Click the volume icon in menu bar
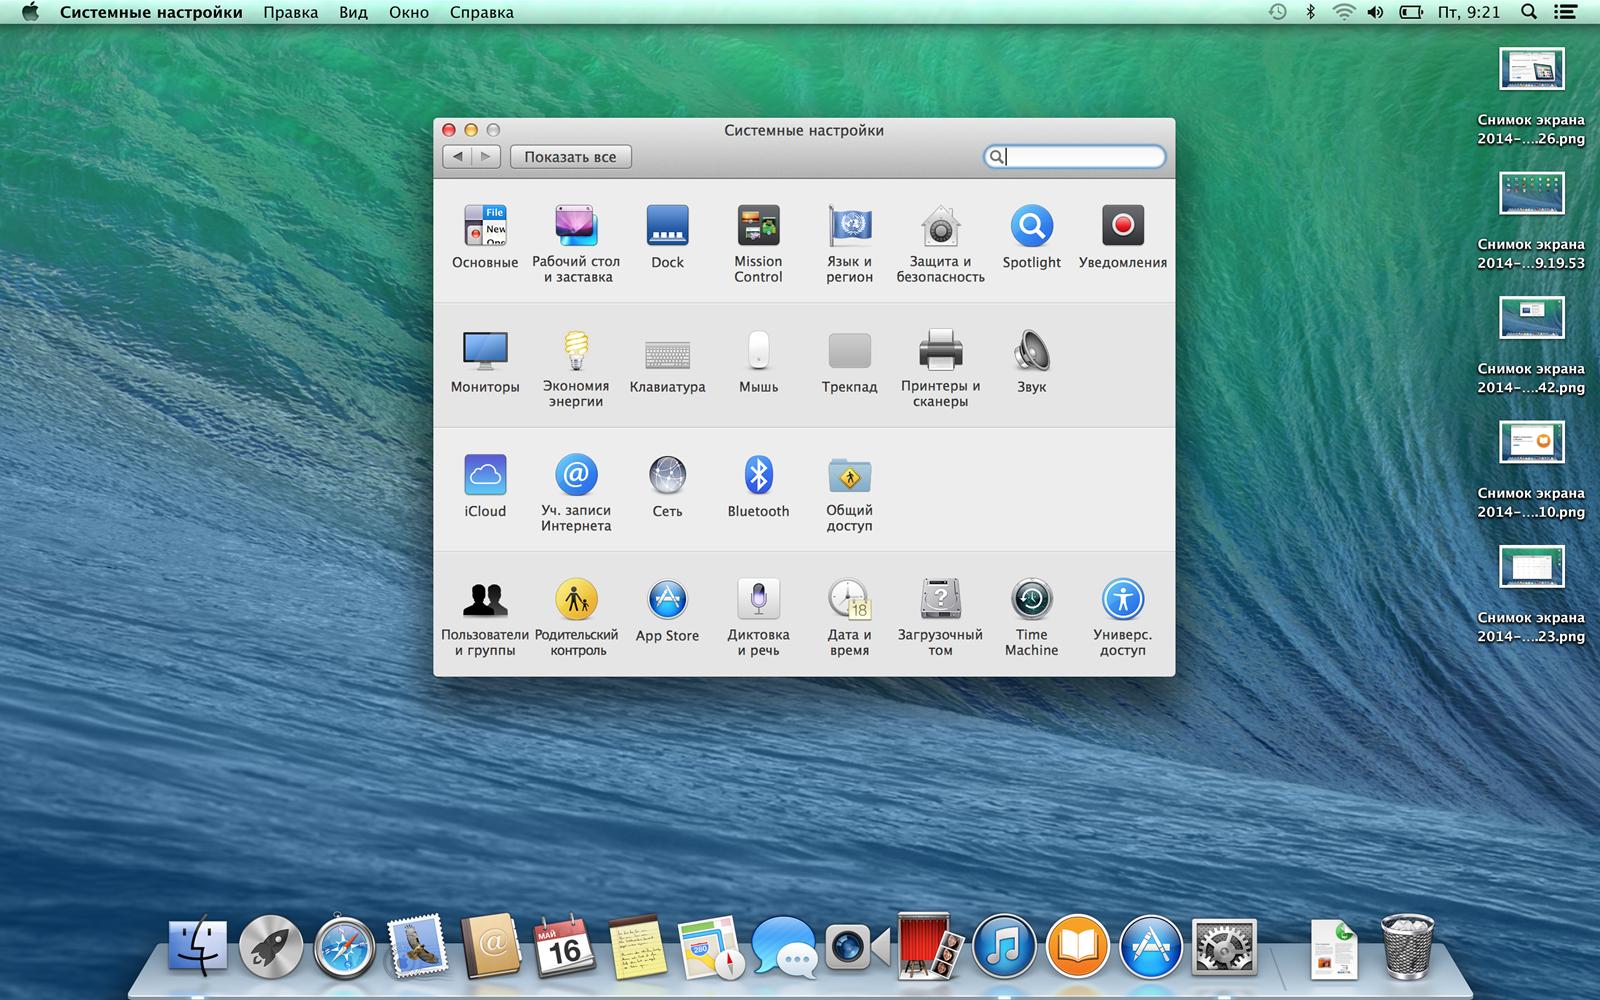This screenshot has height=1000, width=1600. [x=1376, y=12]
